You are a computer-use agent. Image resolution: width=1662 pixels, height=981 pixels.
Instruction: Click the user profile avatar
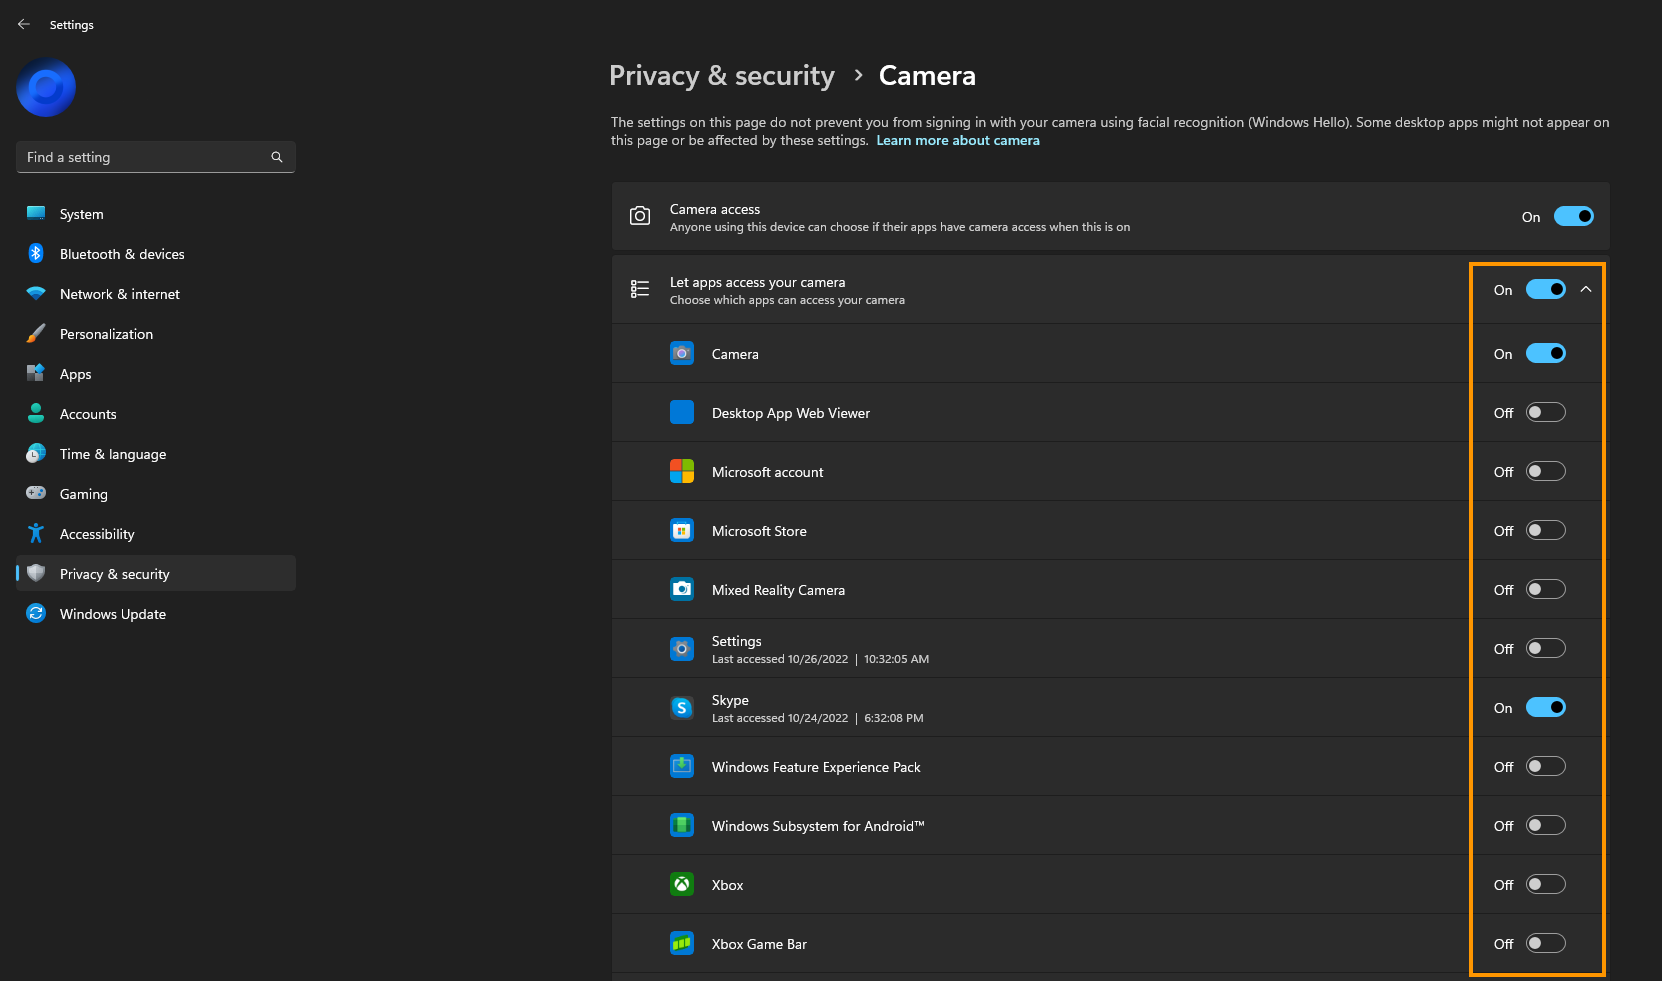pyautogui.click(x=46, y=88)
